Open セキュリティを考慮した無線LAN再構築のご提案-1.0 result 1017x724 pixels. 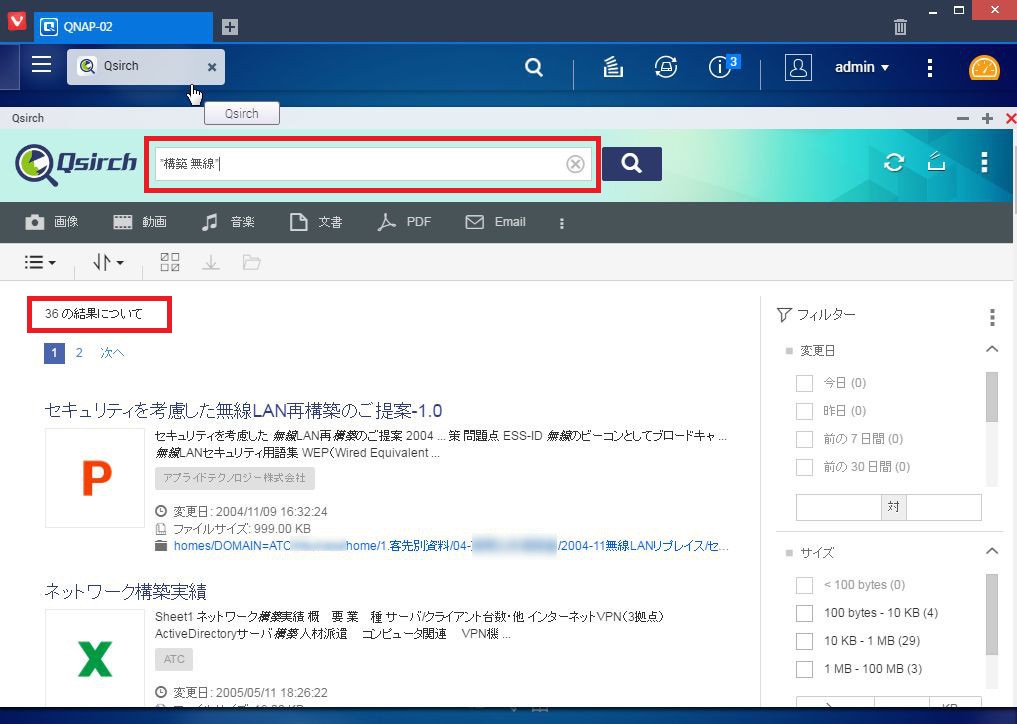pyautogui.click(x=243, y=411)
